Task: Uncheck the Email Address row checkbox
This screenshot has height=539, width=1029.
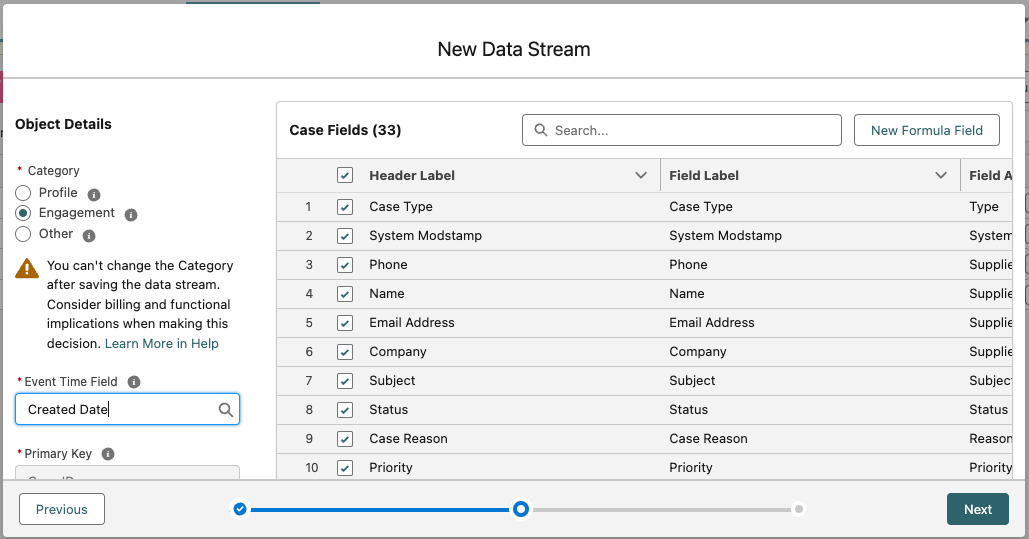Action: (345, 323)
